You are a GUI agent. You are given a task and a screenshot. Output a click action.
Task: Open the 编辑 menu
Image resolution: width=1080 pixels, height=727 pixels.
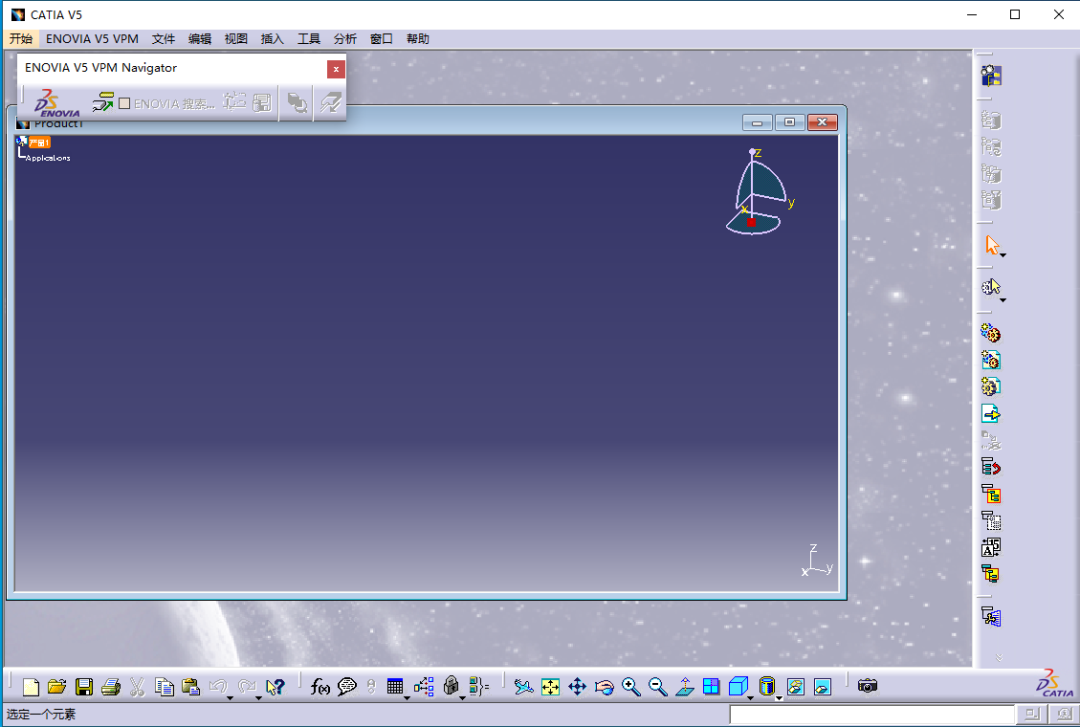(x=200, y=39)
